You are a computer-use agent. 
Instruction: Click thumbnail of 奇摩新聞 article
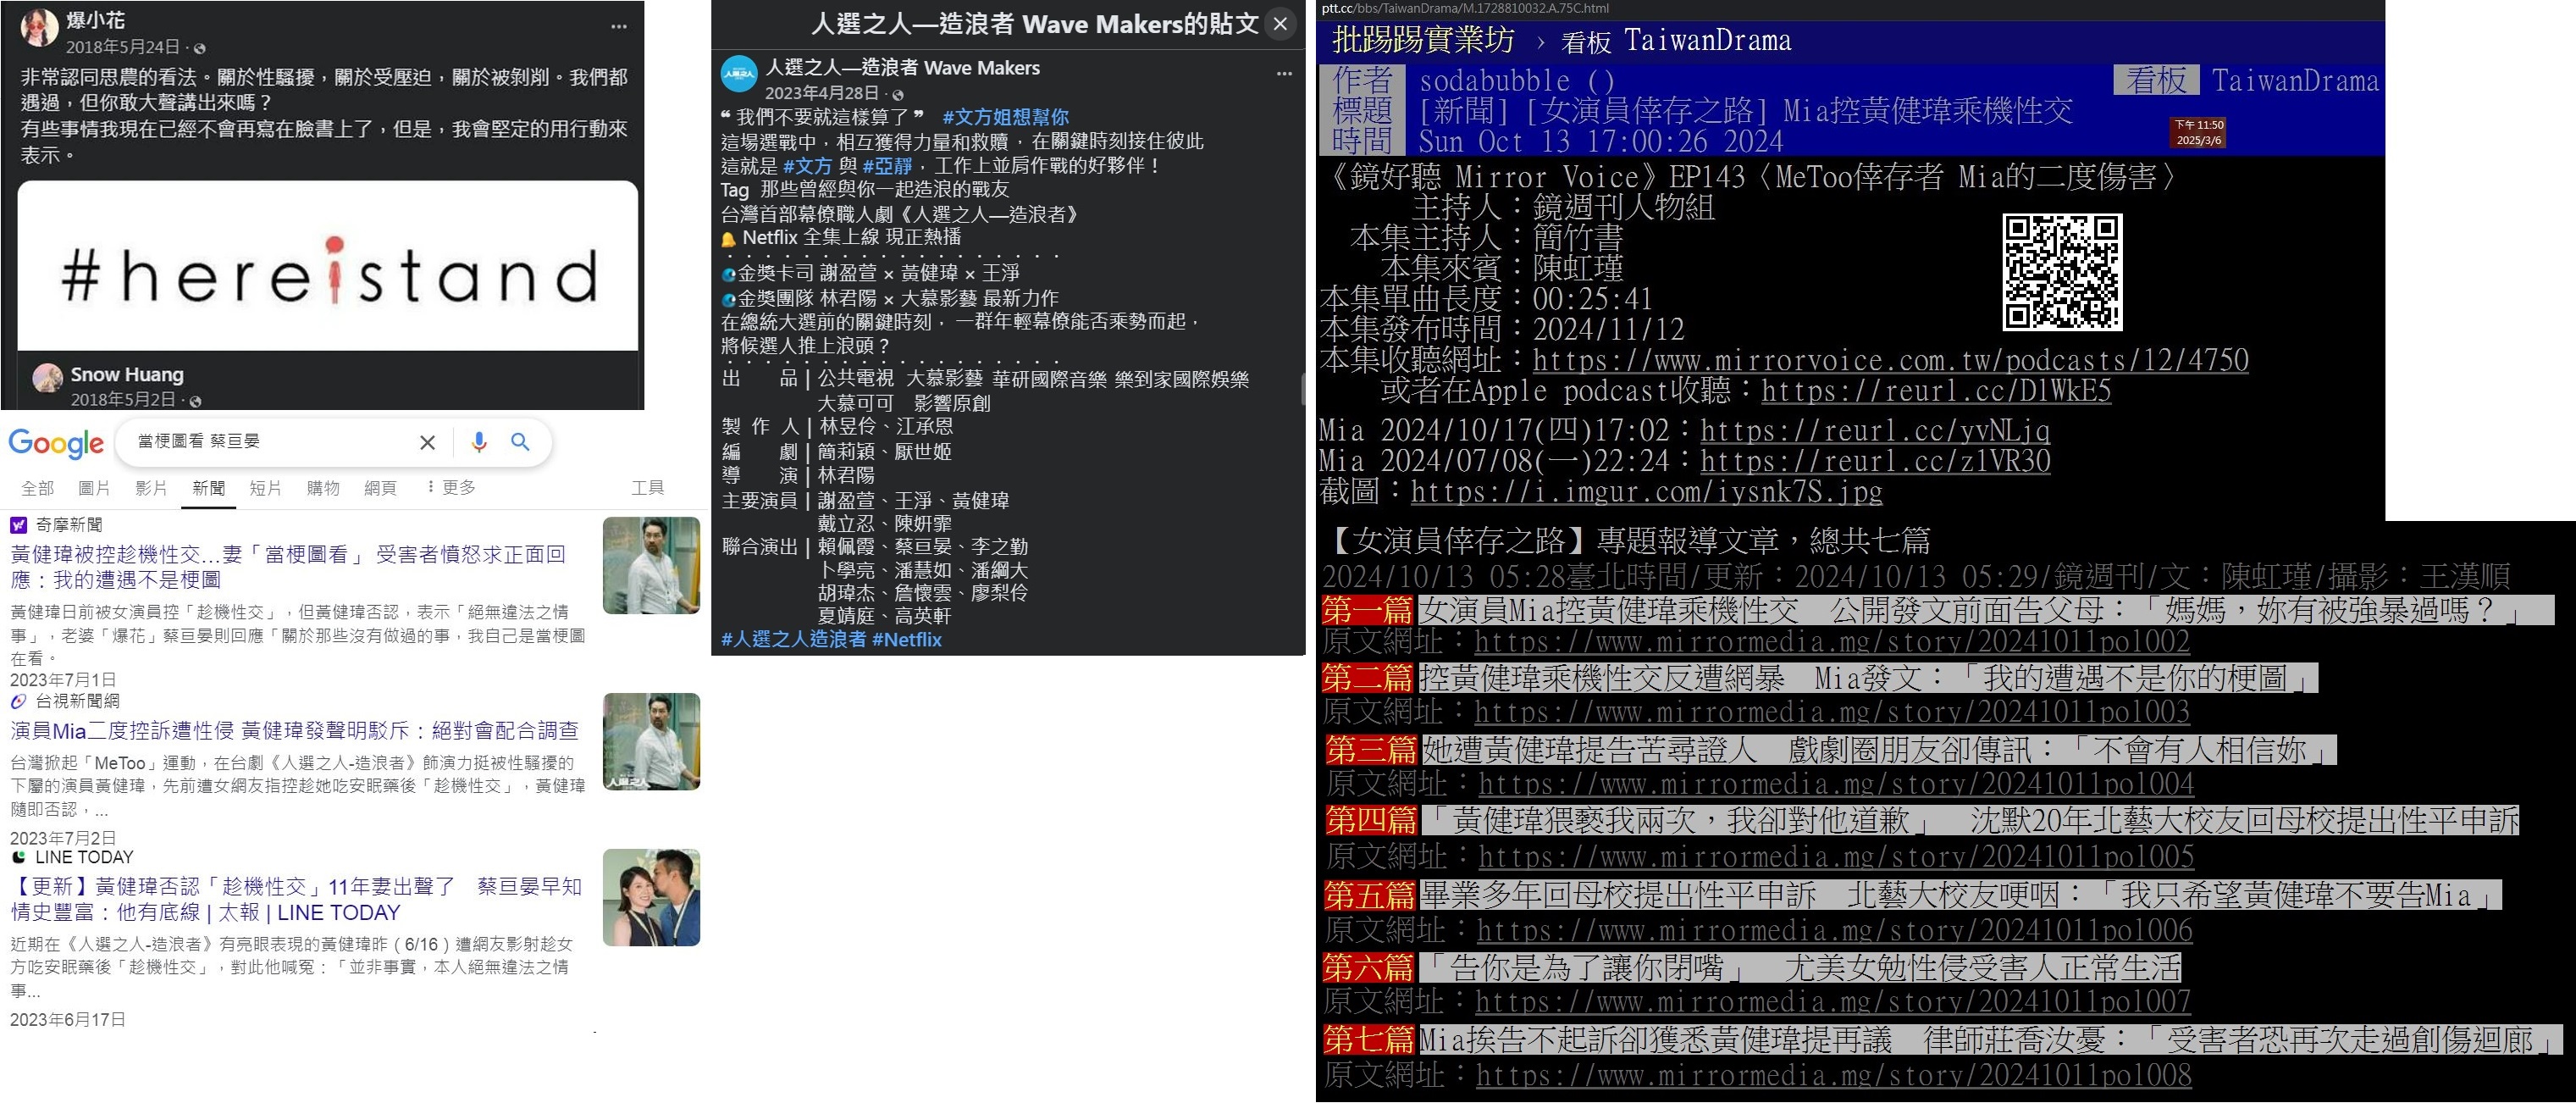[651, 565]
